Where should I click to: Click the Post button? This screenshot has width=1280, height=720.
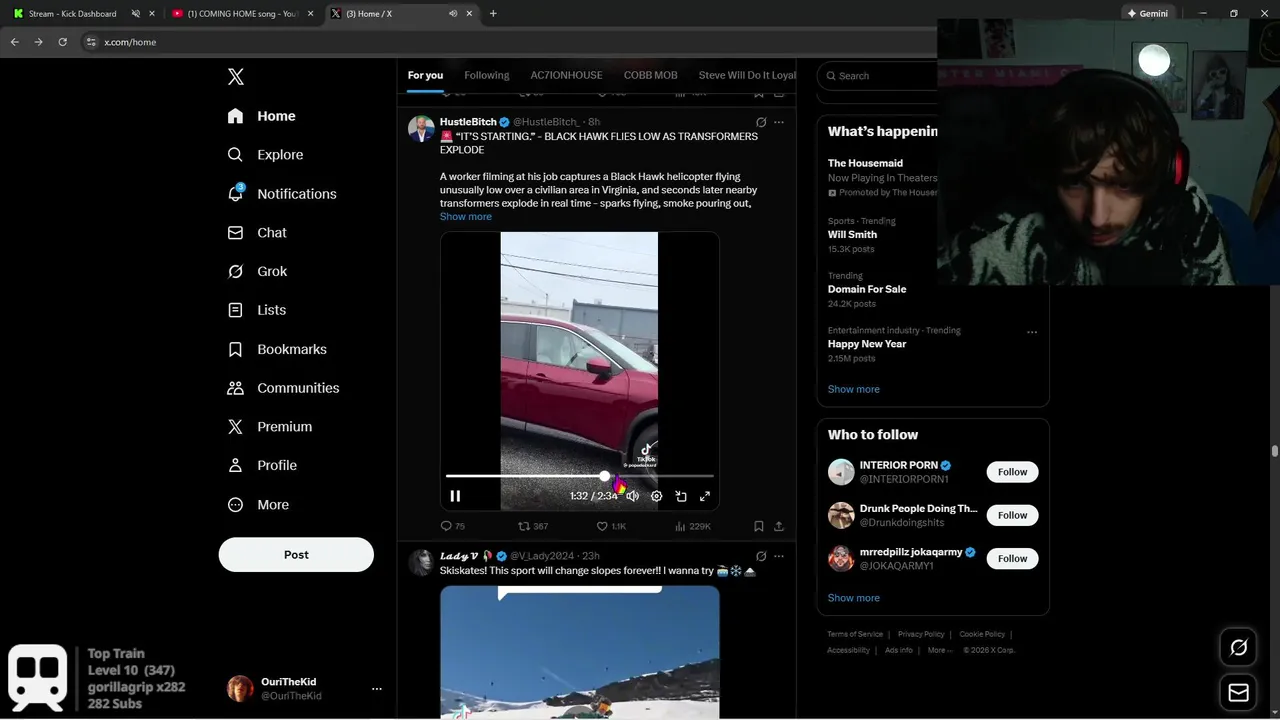pos(296,555)
